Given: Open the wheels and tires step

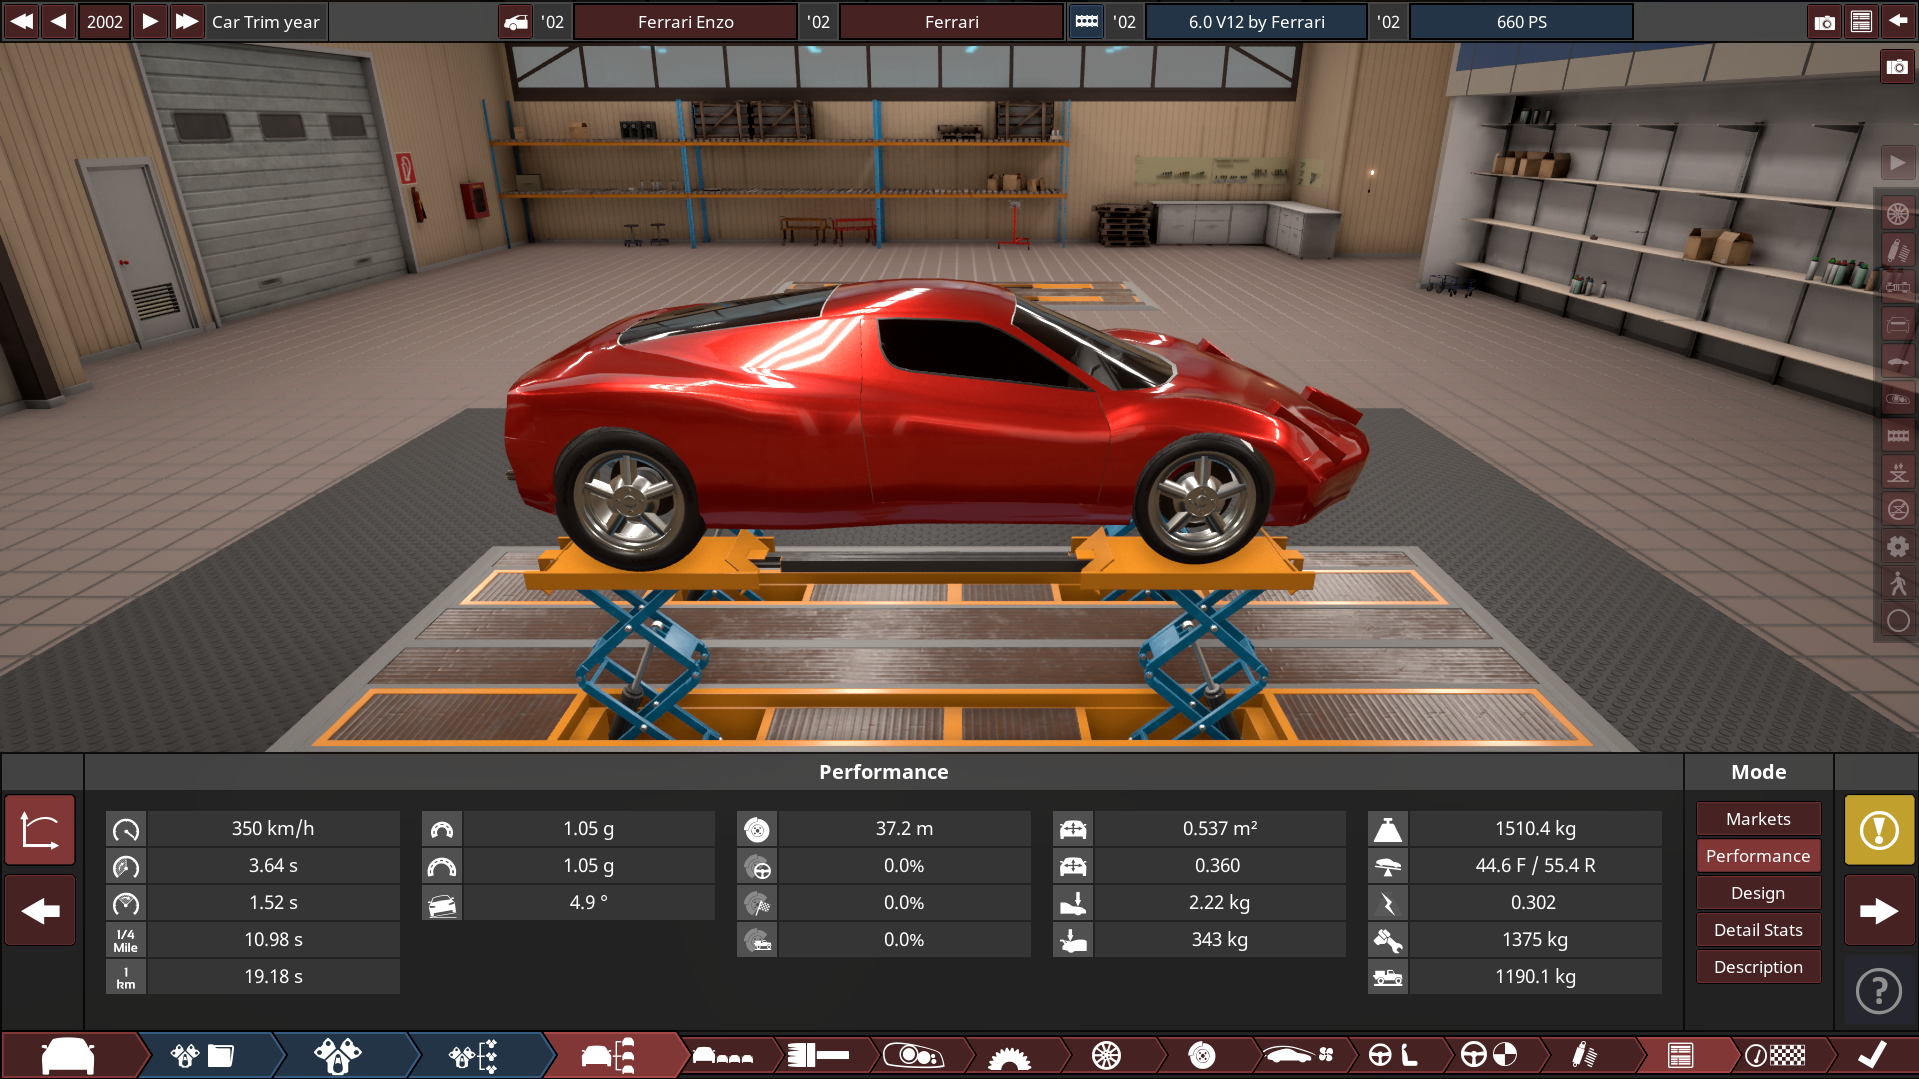Looking at the screenshot, I should click(1106, 1055).
